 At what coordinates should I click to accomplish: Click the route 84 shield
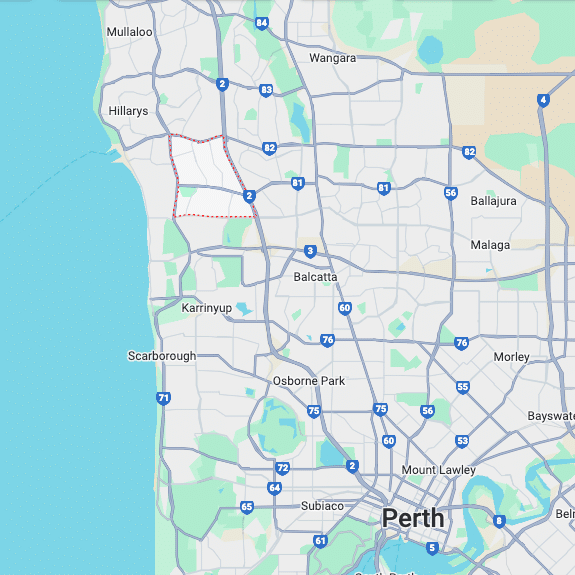(261, 23)
